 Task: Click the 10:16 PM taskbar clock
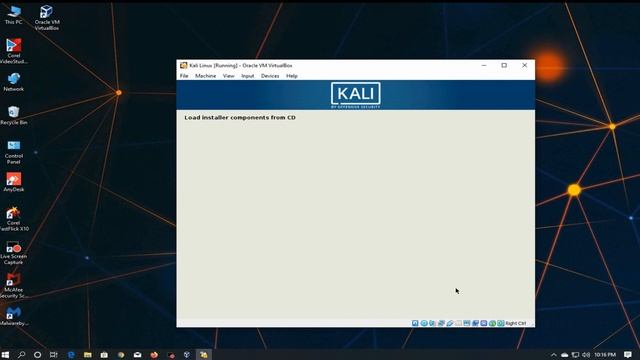605,355
